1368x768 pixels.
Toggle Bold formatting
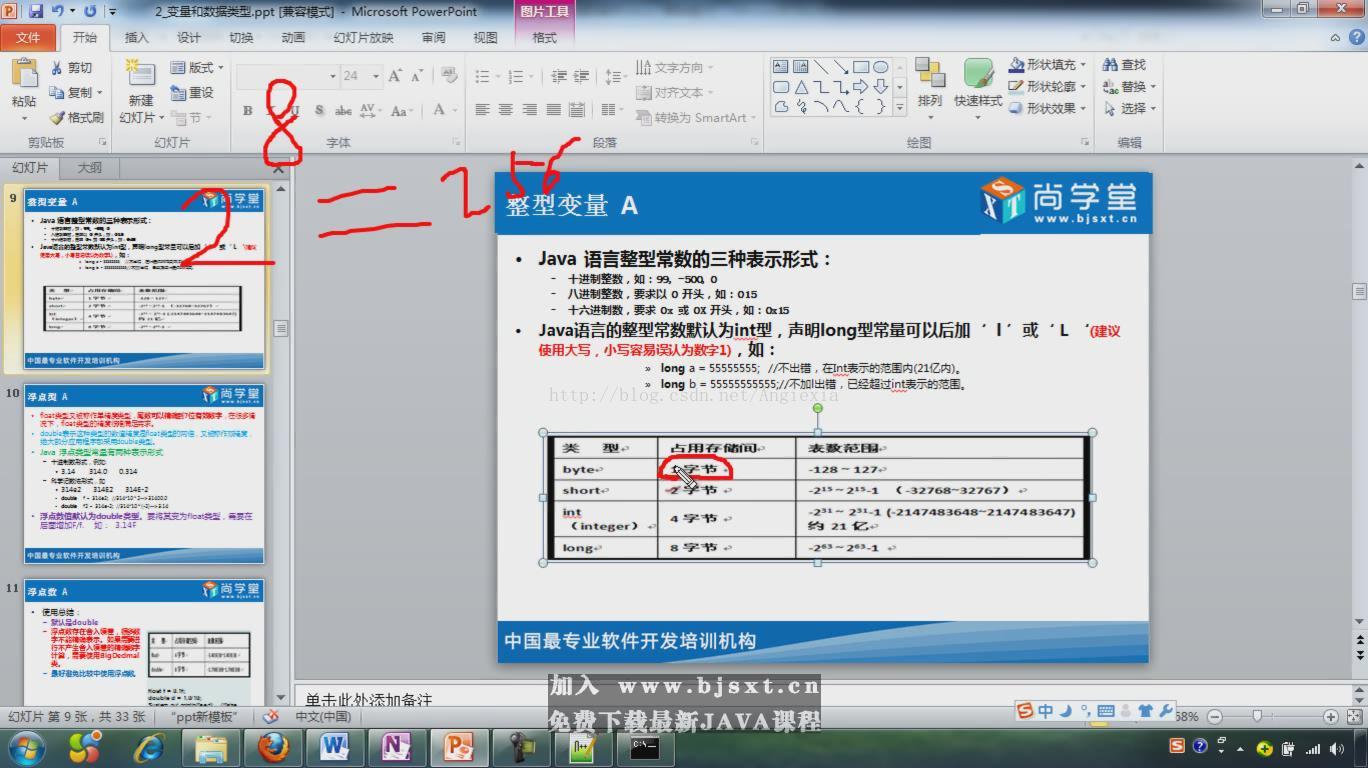[248, 111]
